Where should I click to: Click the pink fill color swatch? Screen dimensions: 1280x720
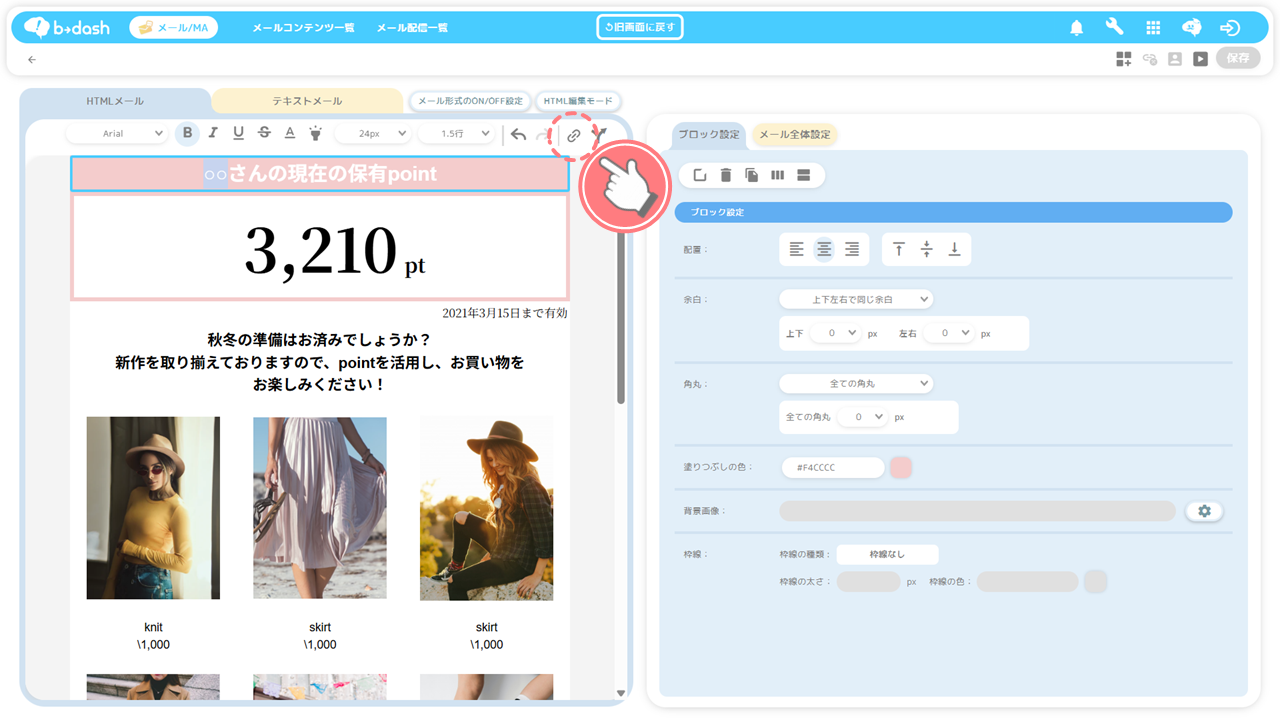(x=901, y=467)
